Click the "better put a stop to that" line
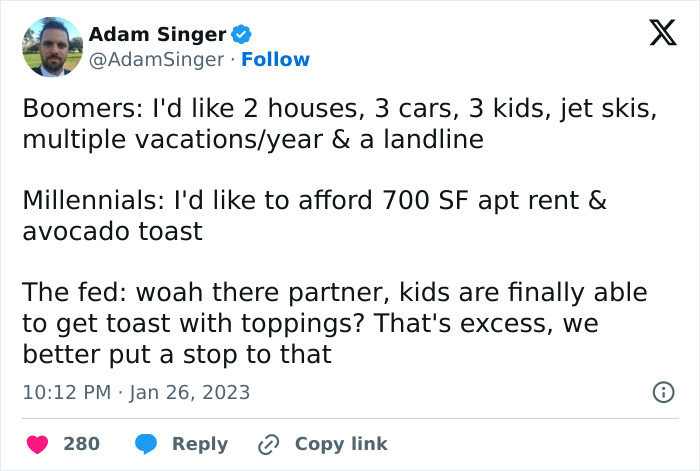This screenshot has height=471, width=700. [x=176, y=354]
